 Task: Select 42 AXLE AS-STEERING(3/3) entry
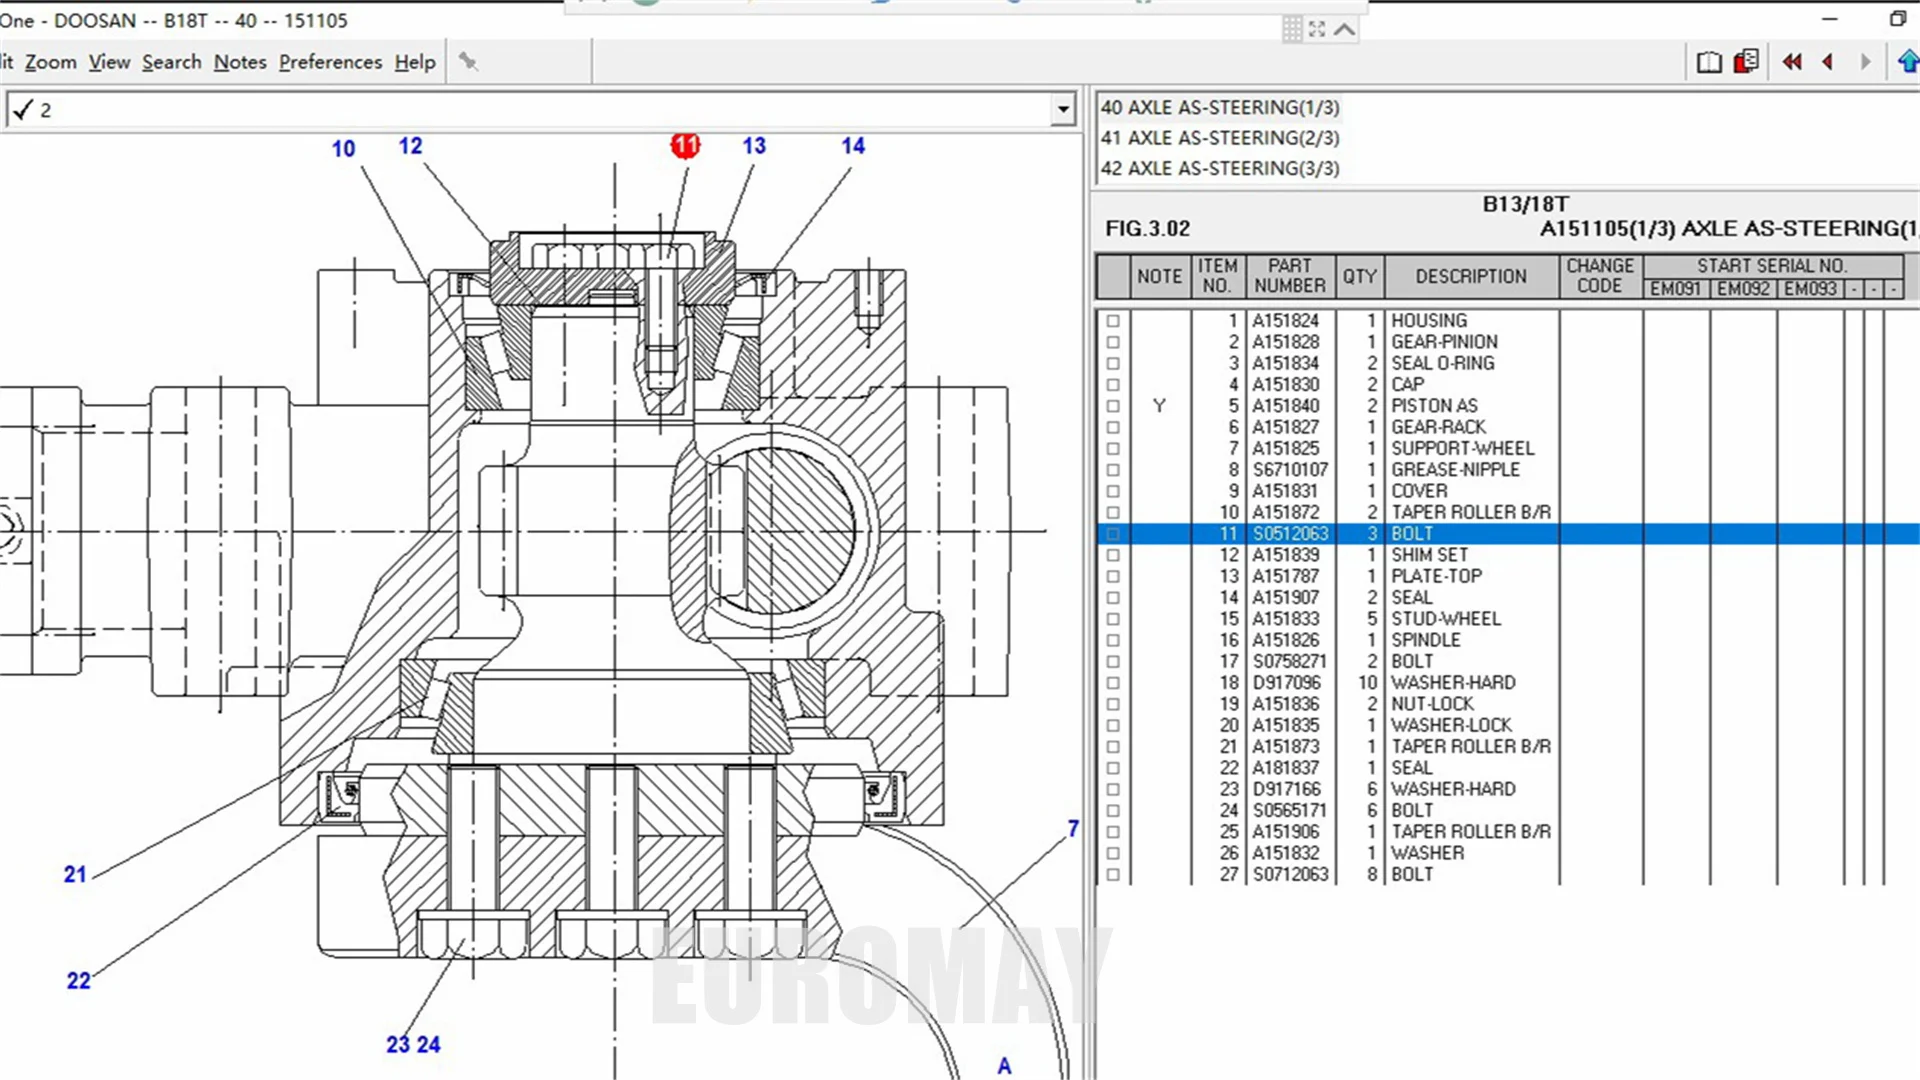click(x=1220, y=168)
